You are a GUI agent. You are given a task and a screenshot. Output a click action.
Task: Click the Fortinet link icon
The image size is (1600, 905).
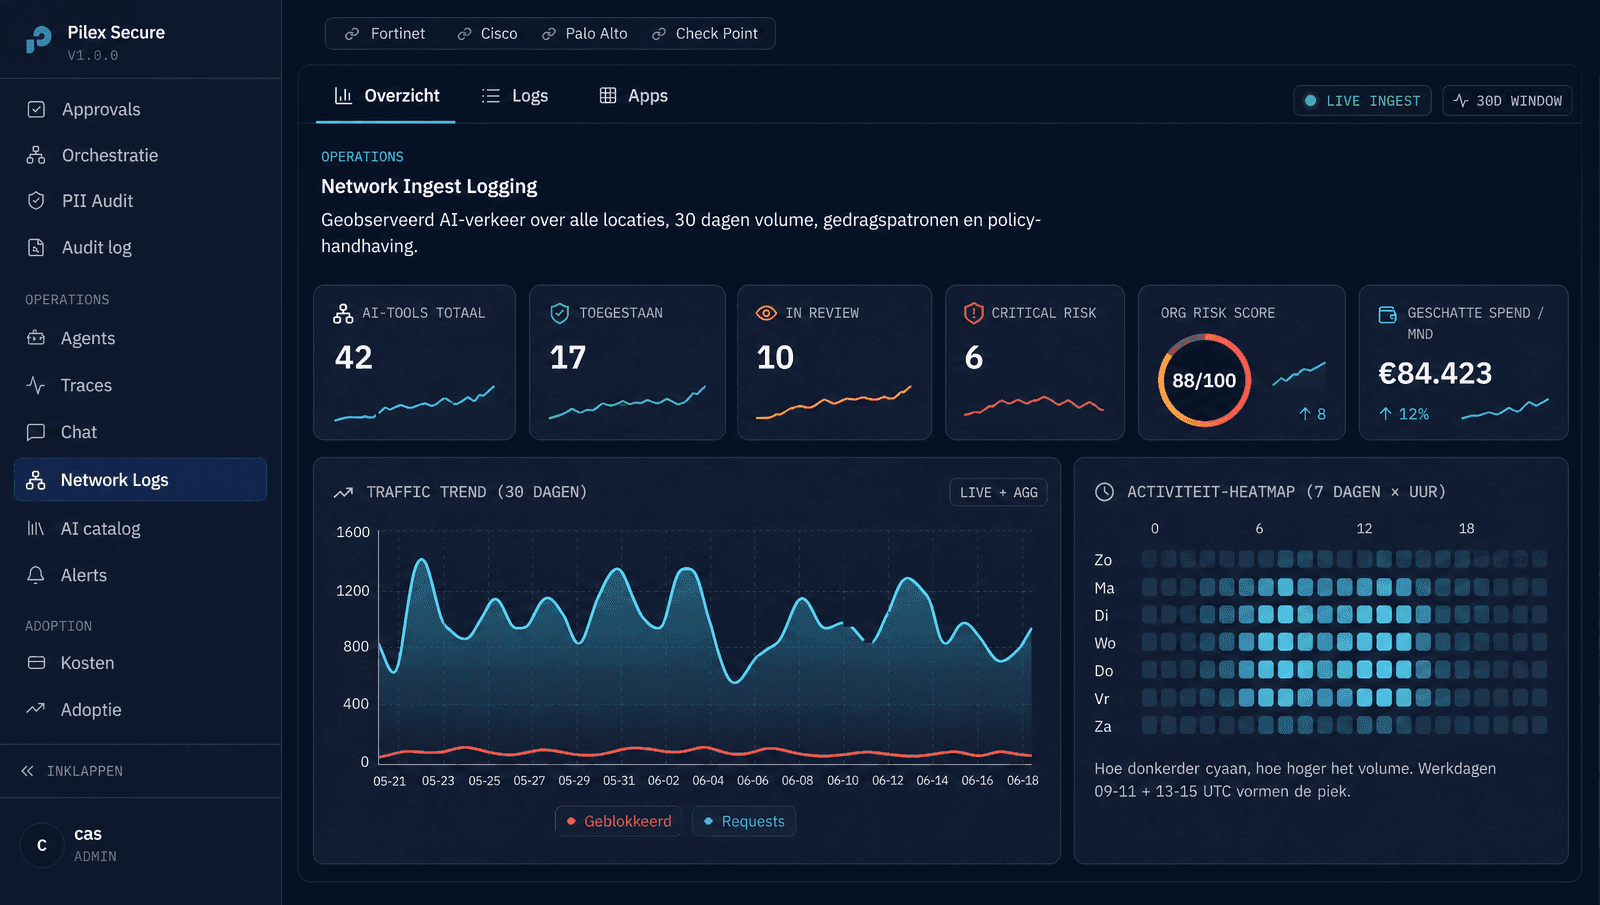coord(352,34)
